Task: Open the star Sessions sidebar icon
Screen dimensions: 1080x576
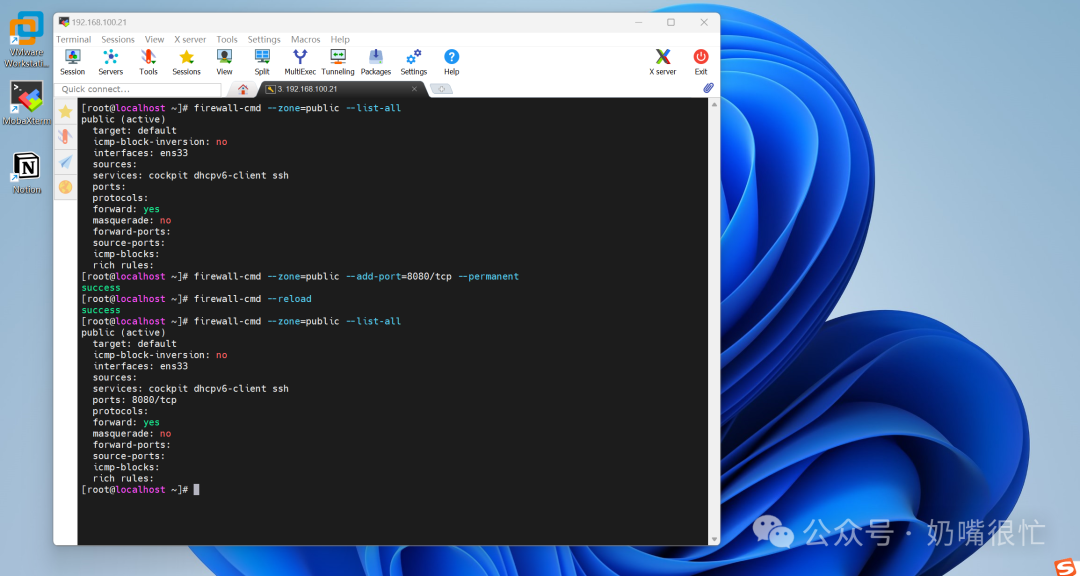Action: point(65,112)
